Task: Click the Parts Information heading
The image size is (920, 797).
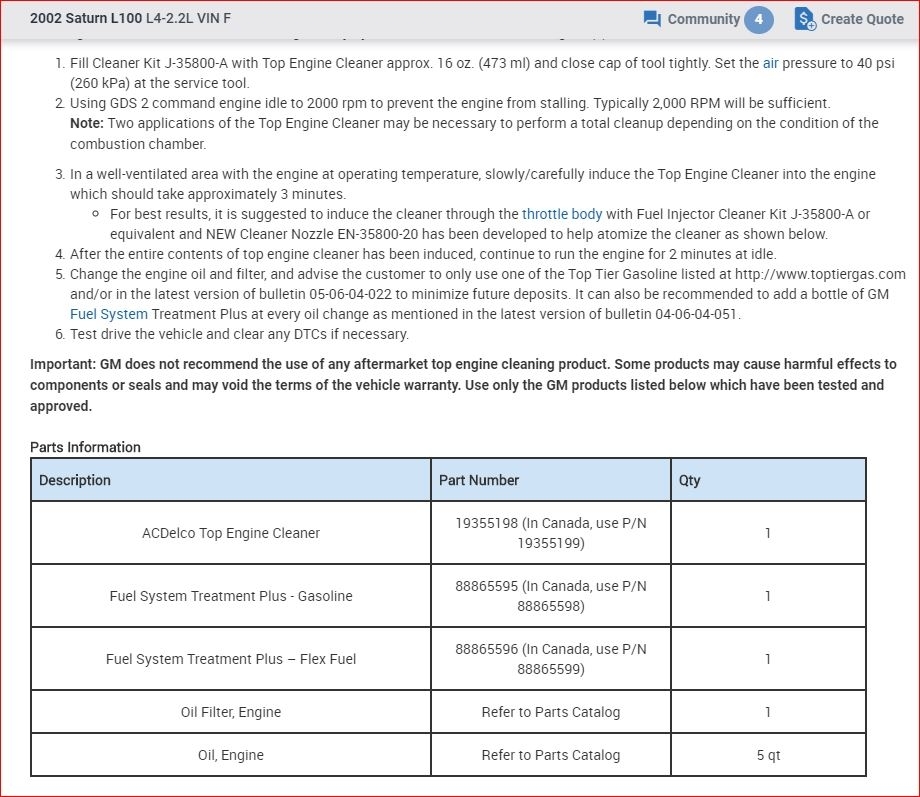Action: [85, 447]
